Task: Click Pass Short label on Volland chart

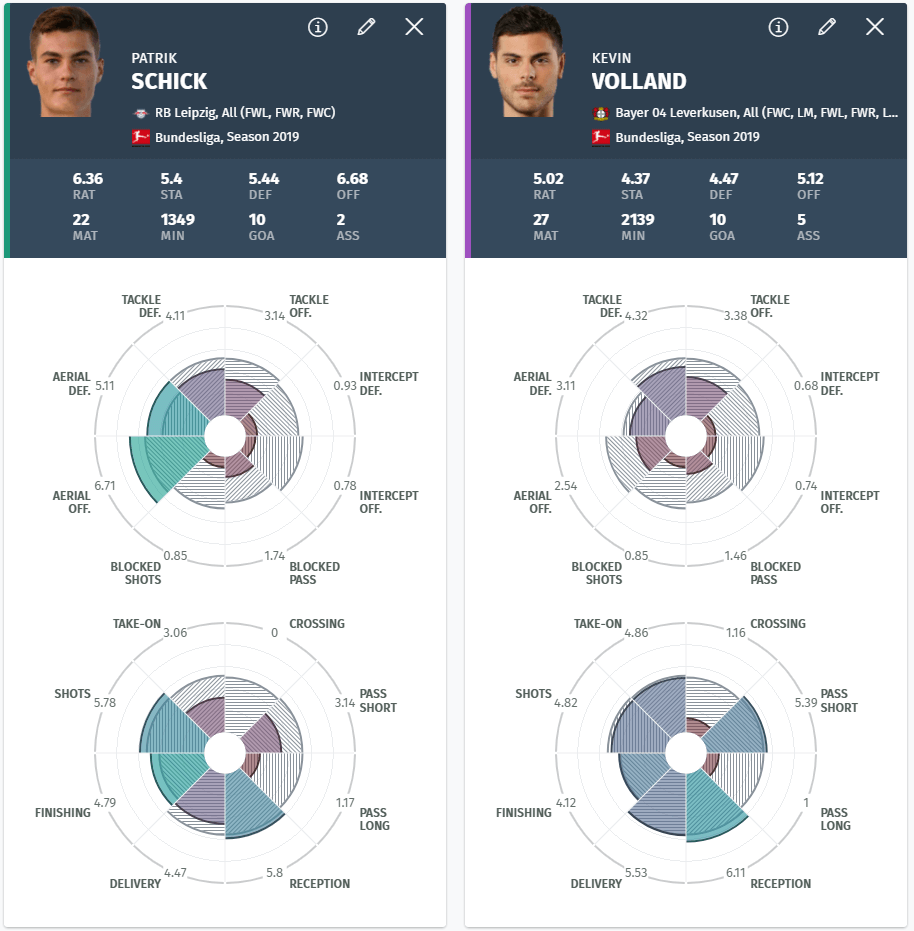Action: coord(839,701)
